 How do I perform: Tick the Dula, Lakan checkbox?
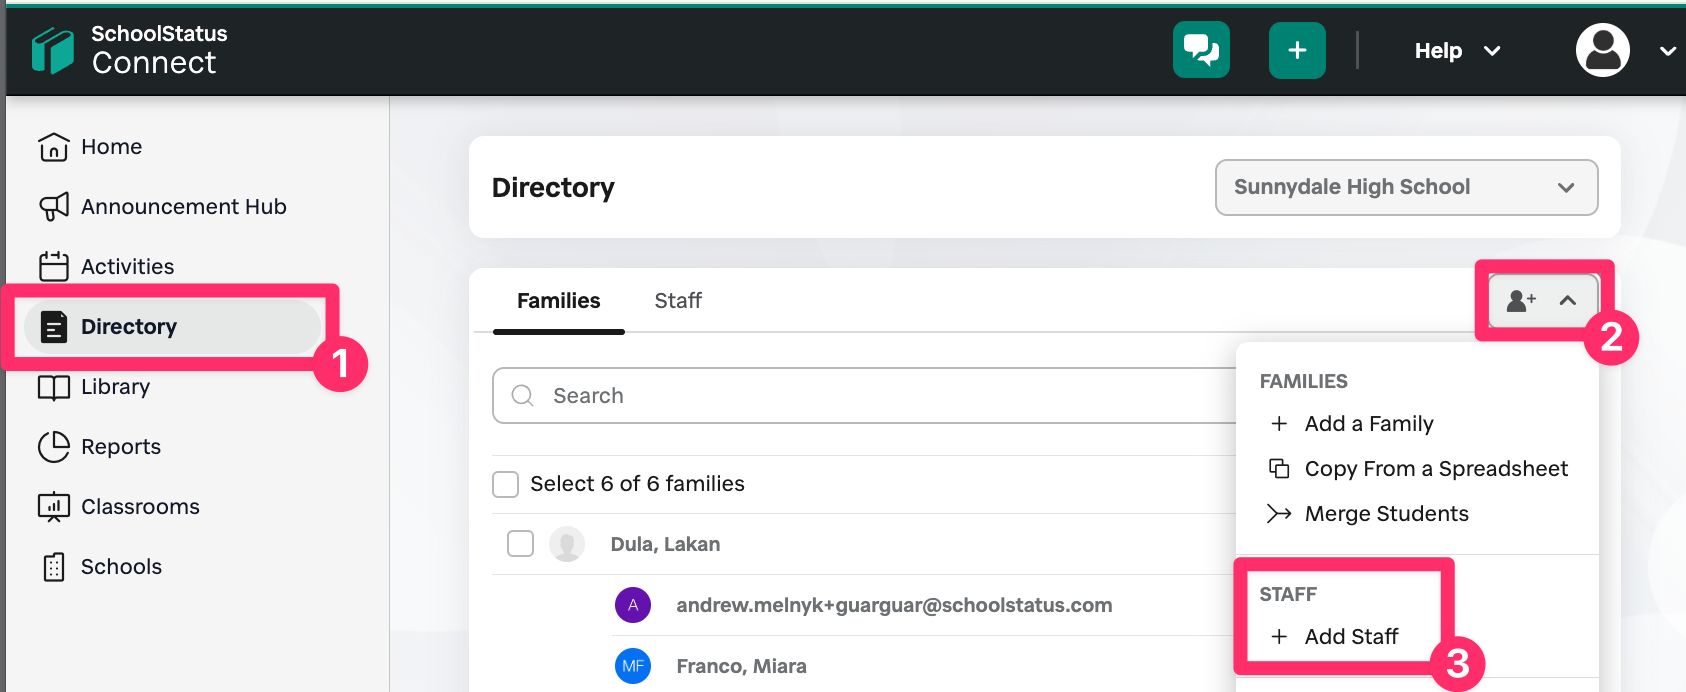520,544
